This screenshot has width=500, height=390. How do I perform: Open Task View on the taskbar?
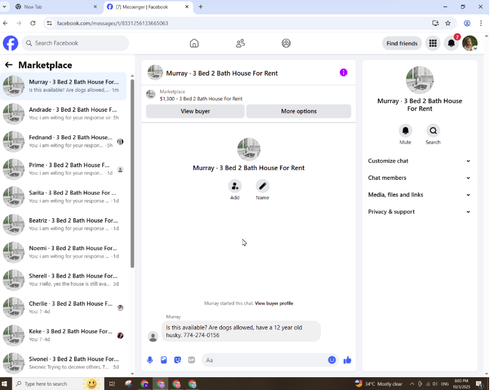point(112,384)
